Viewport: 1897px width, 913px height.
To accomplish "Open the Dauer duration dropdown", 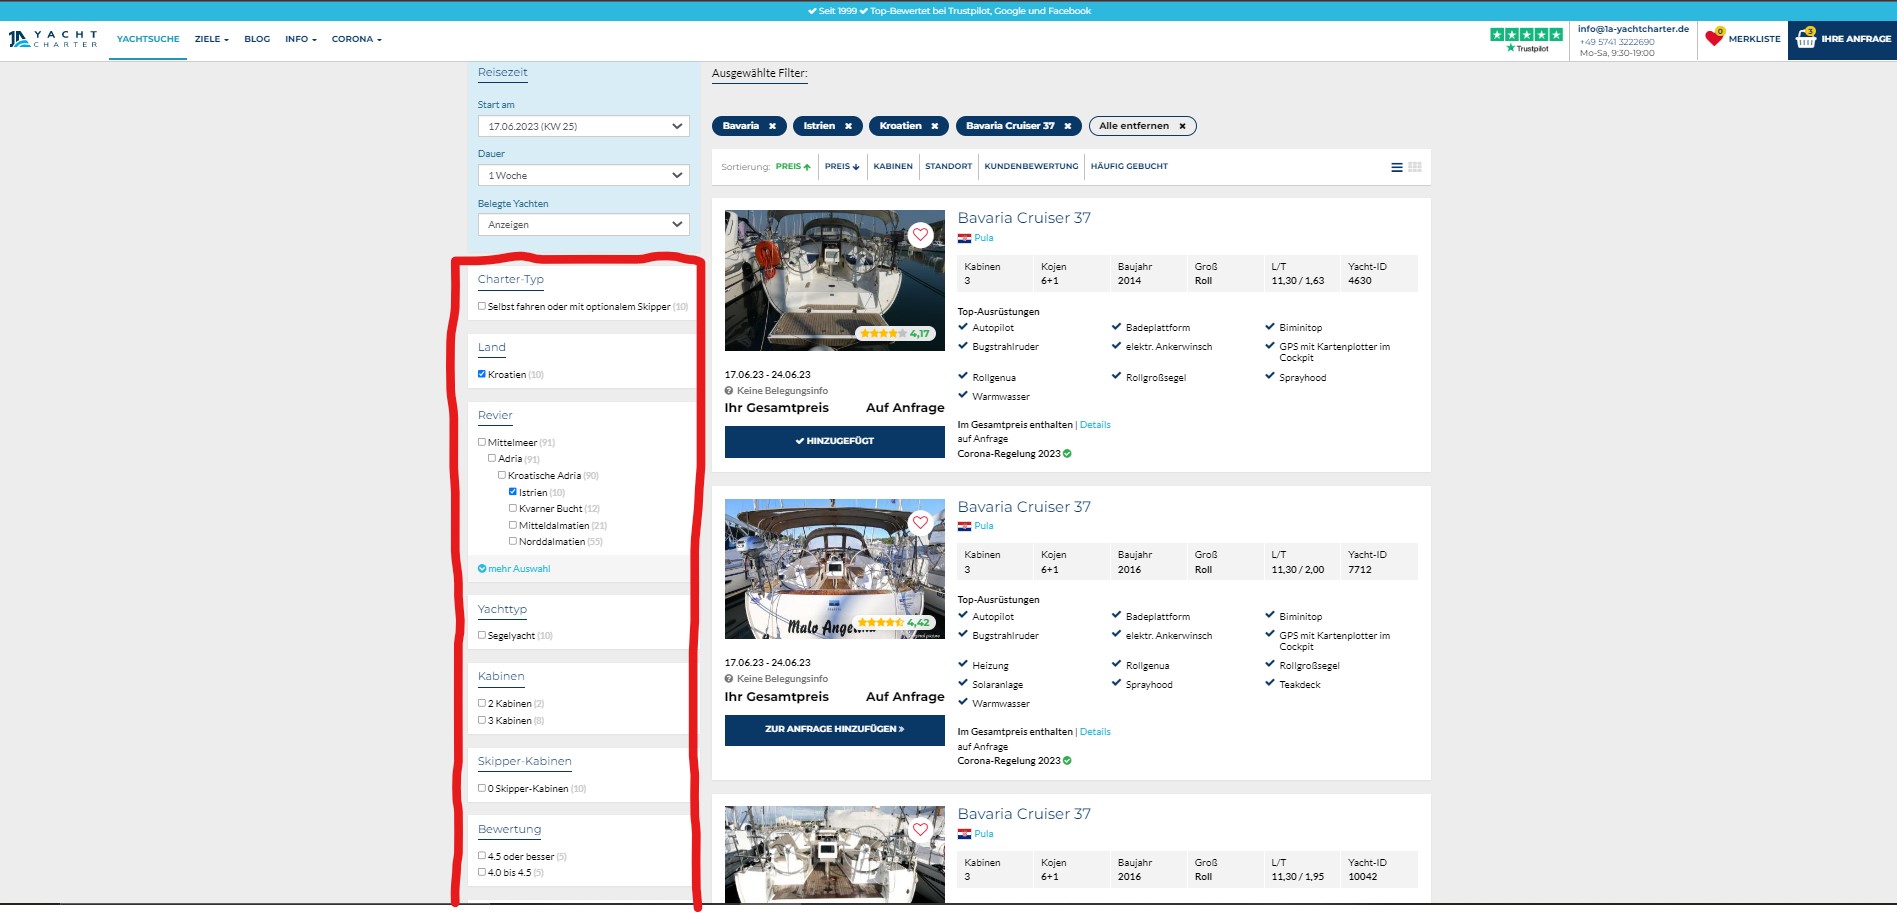I will [583, 175].
